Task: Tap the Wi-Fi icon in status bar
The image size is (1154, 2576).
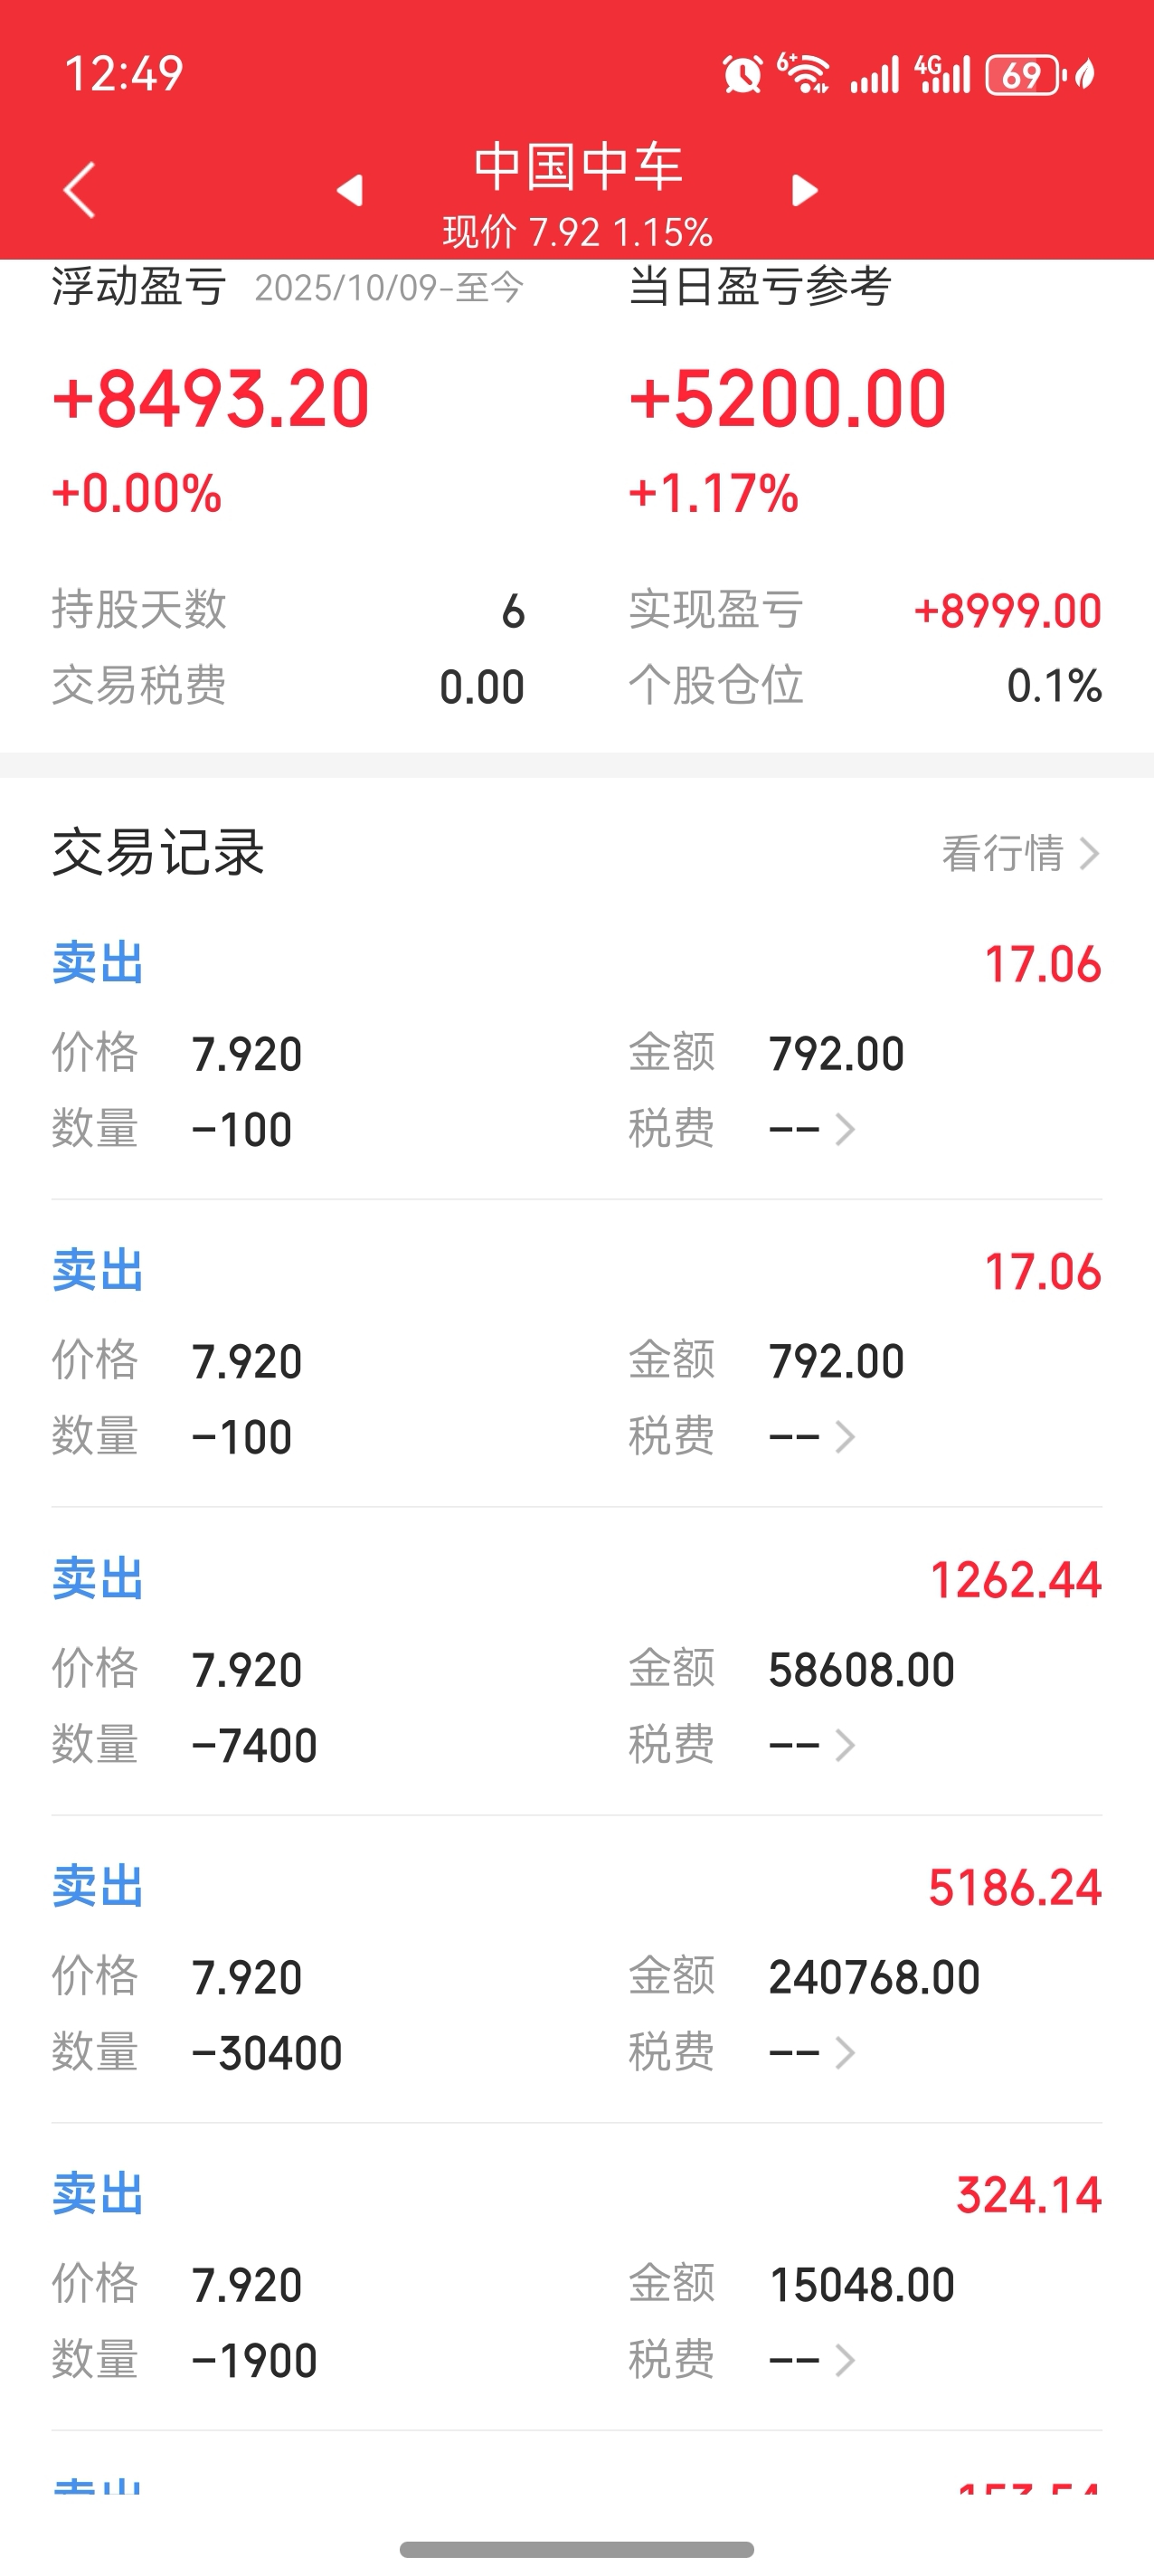Action: click(x=805, y=74)
